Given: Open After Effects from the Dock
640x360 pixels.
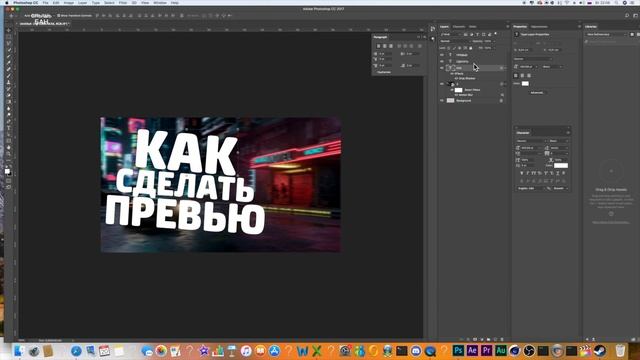Looking at the screenshot, I should pos(472,350).
